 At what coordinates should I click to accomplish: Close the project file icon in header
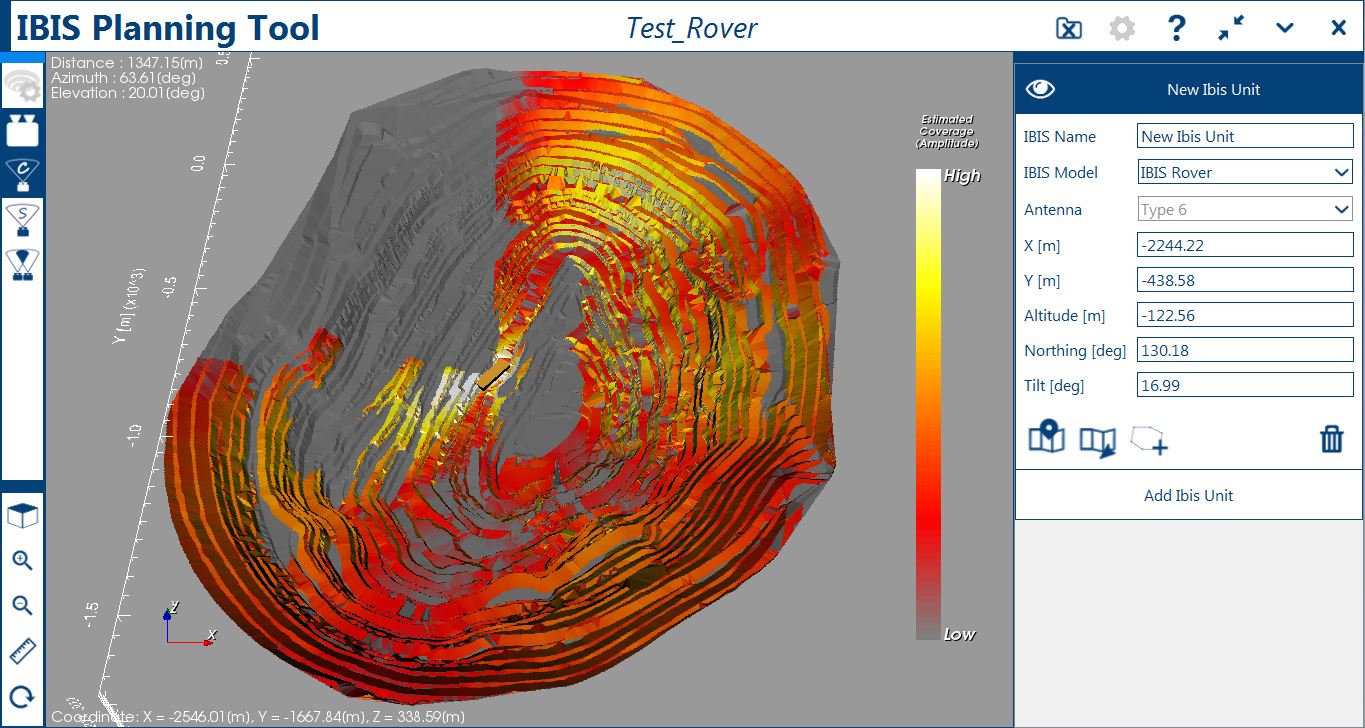[x=1069, y=28]
